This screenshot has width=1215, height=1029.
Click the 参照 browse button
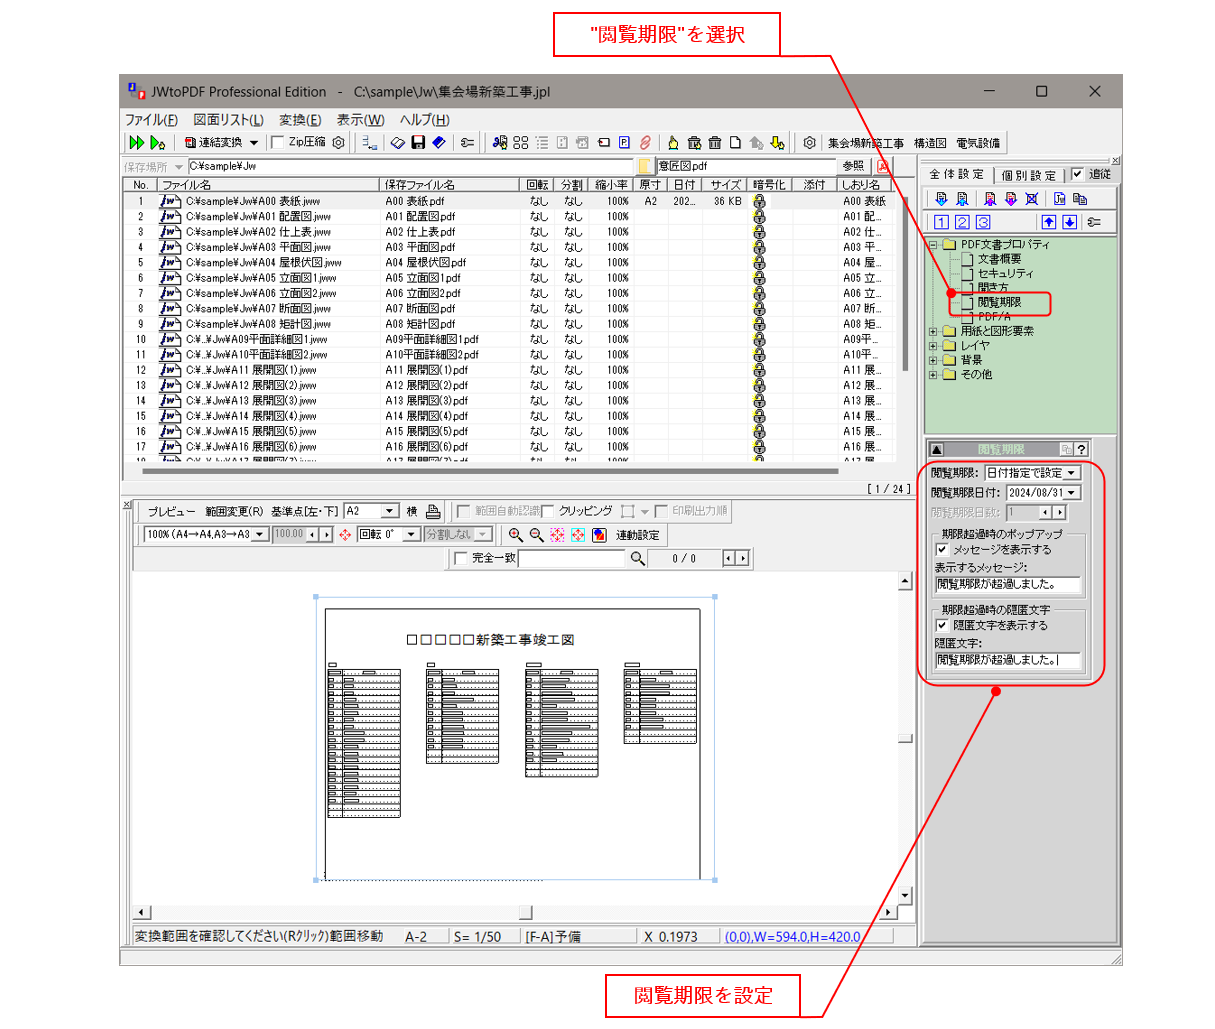click(x=852, y=166)
